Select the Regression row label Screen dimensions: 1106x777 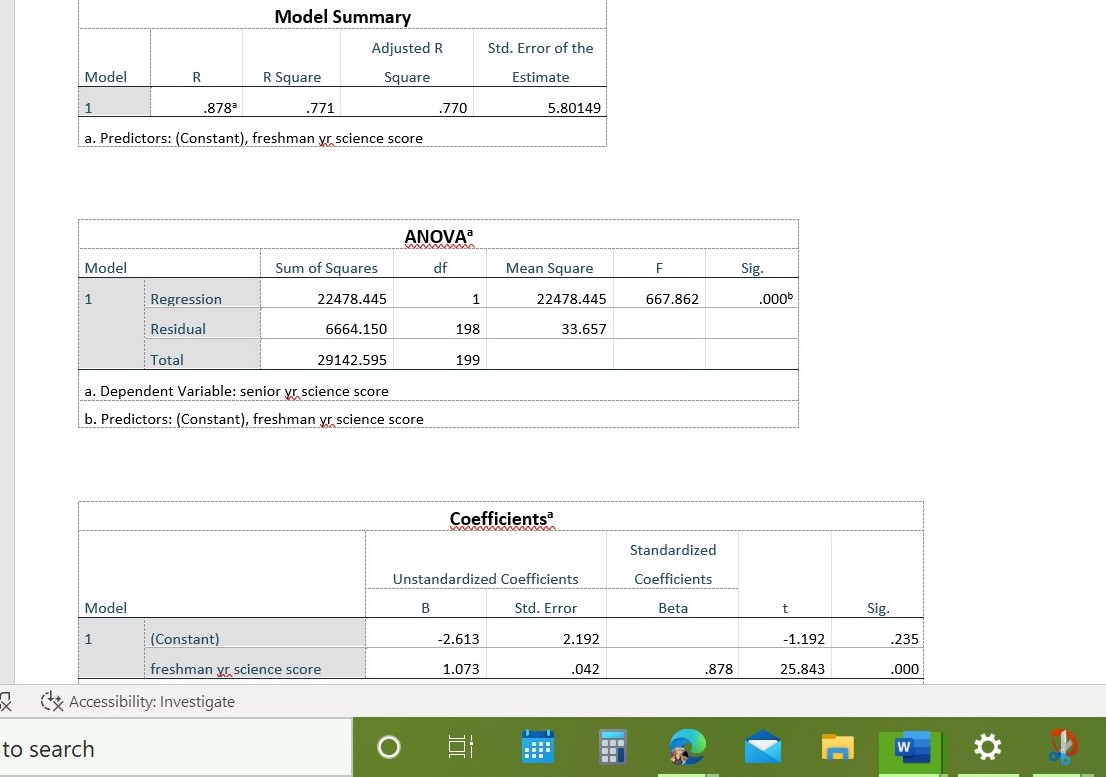186,298
